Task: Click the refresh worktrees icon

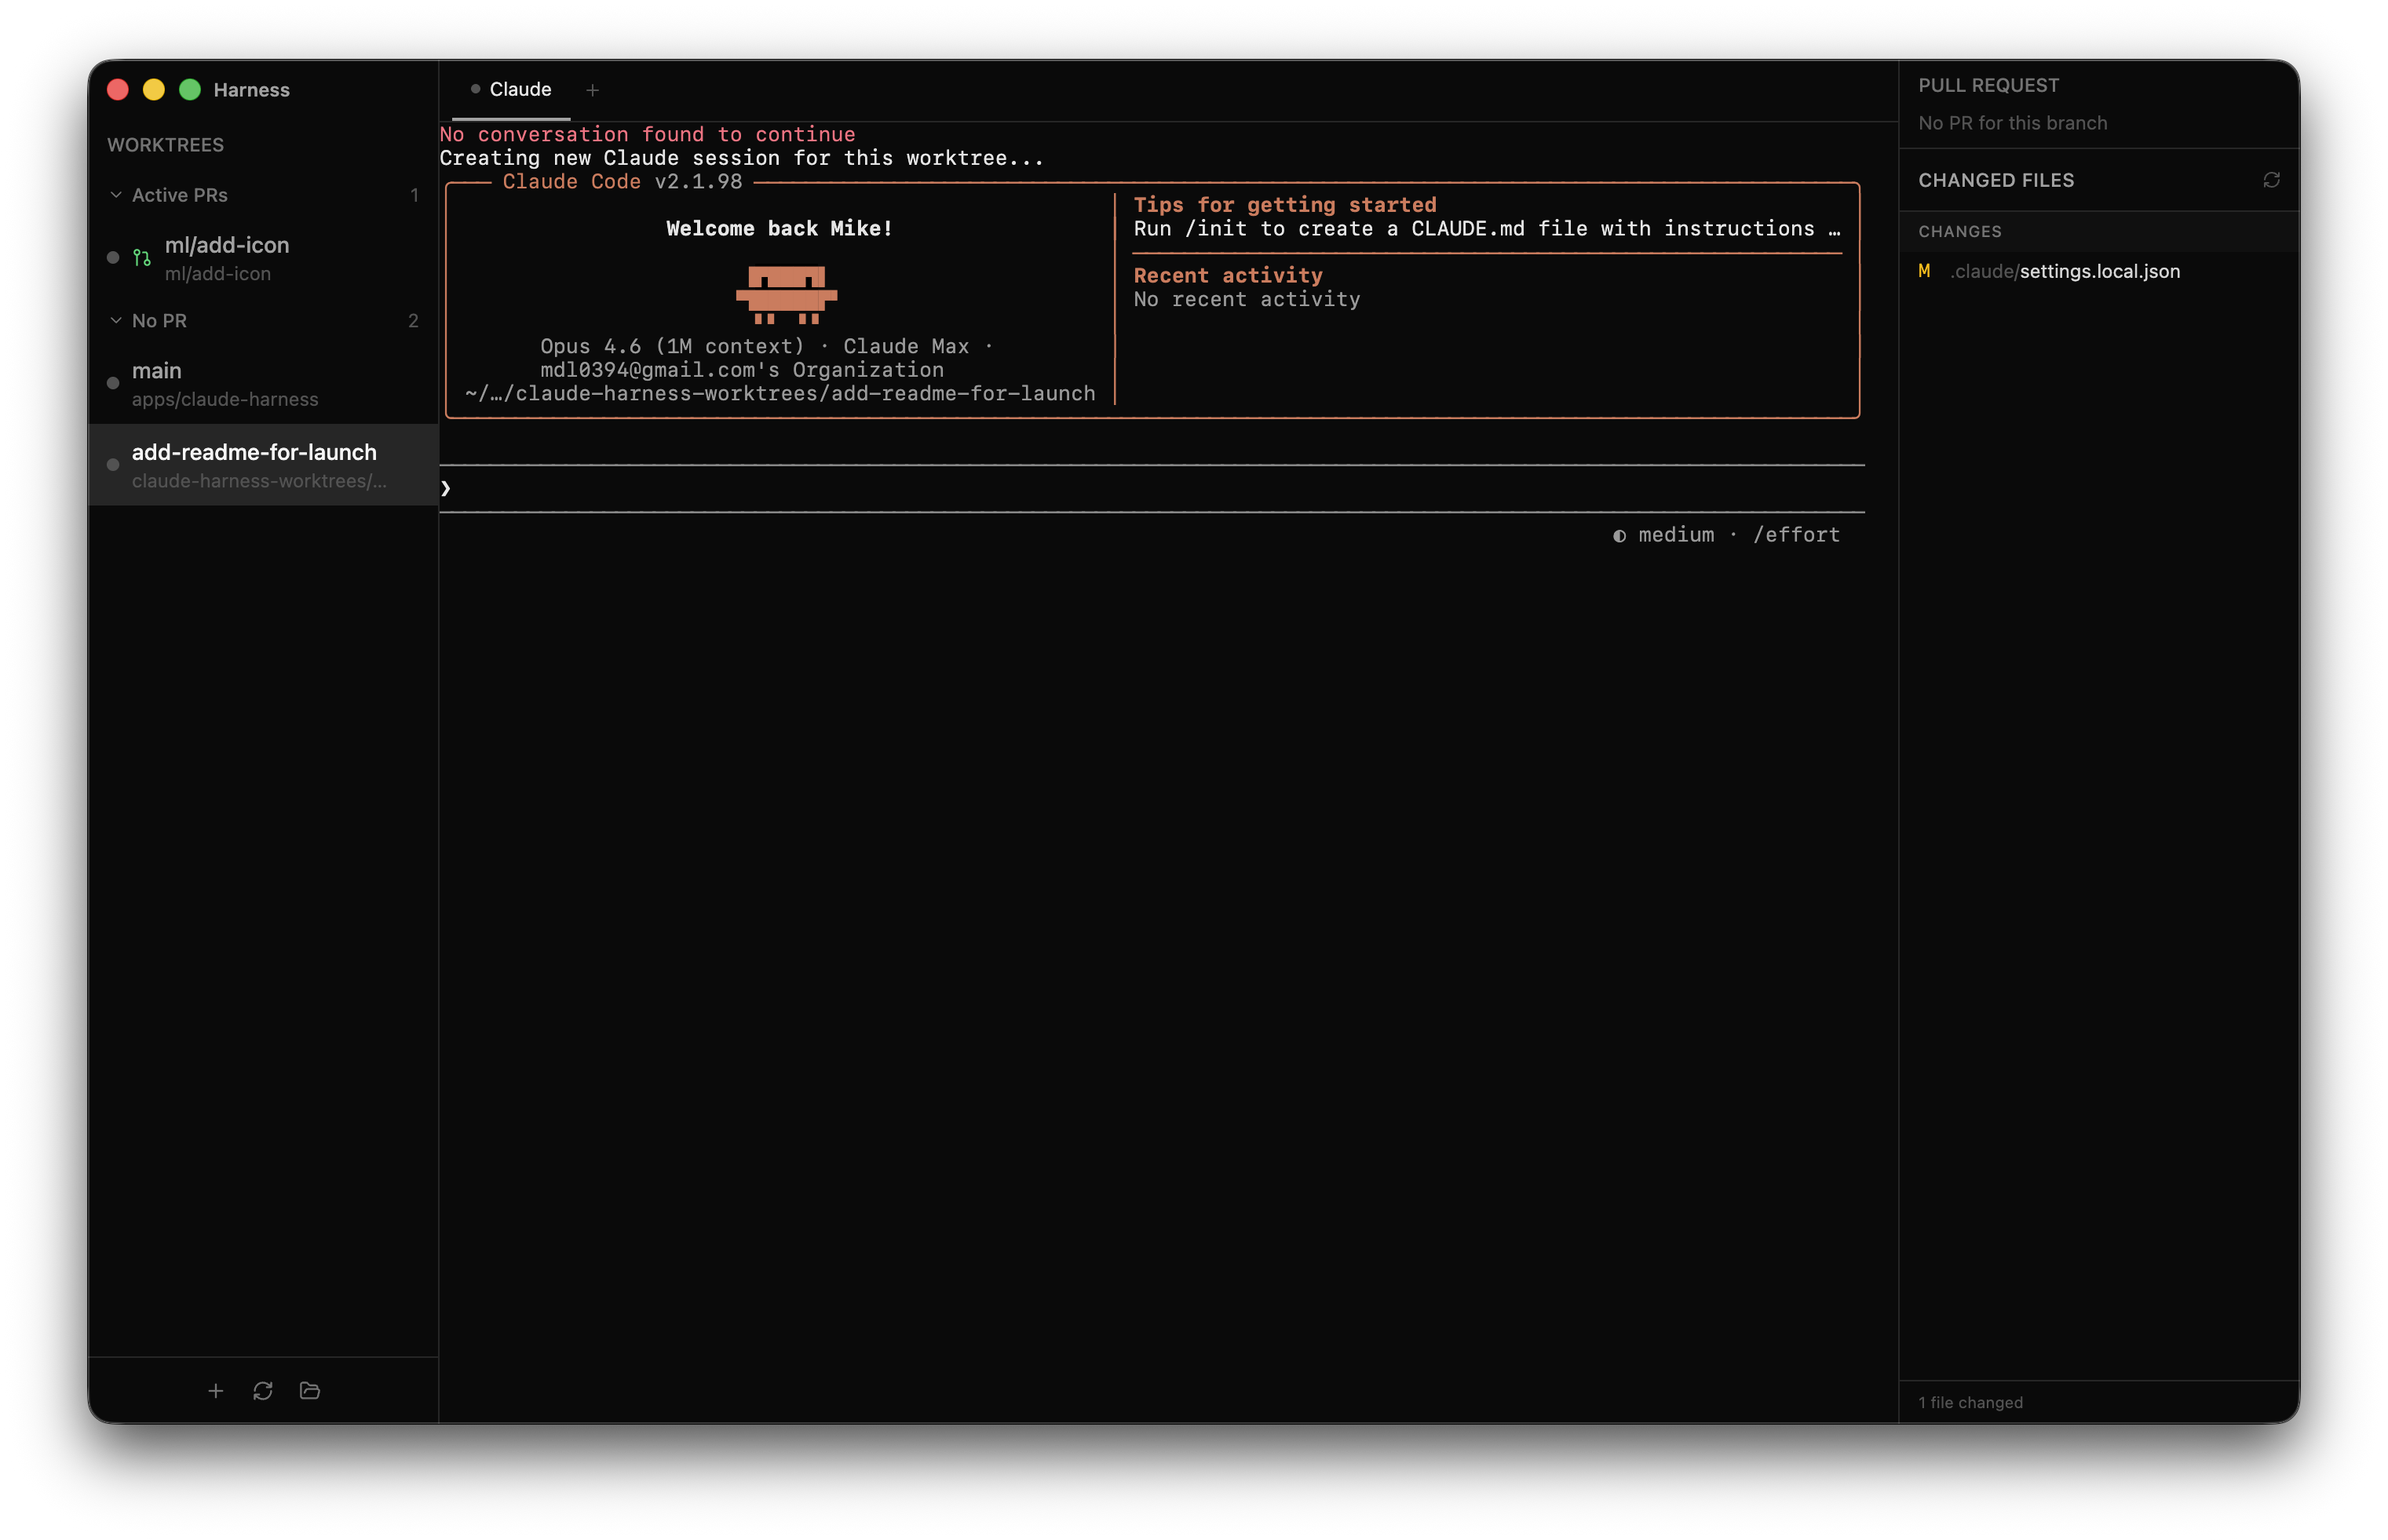Action: pos(263,1390)
